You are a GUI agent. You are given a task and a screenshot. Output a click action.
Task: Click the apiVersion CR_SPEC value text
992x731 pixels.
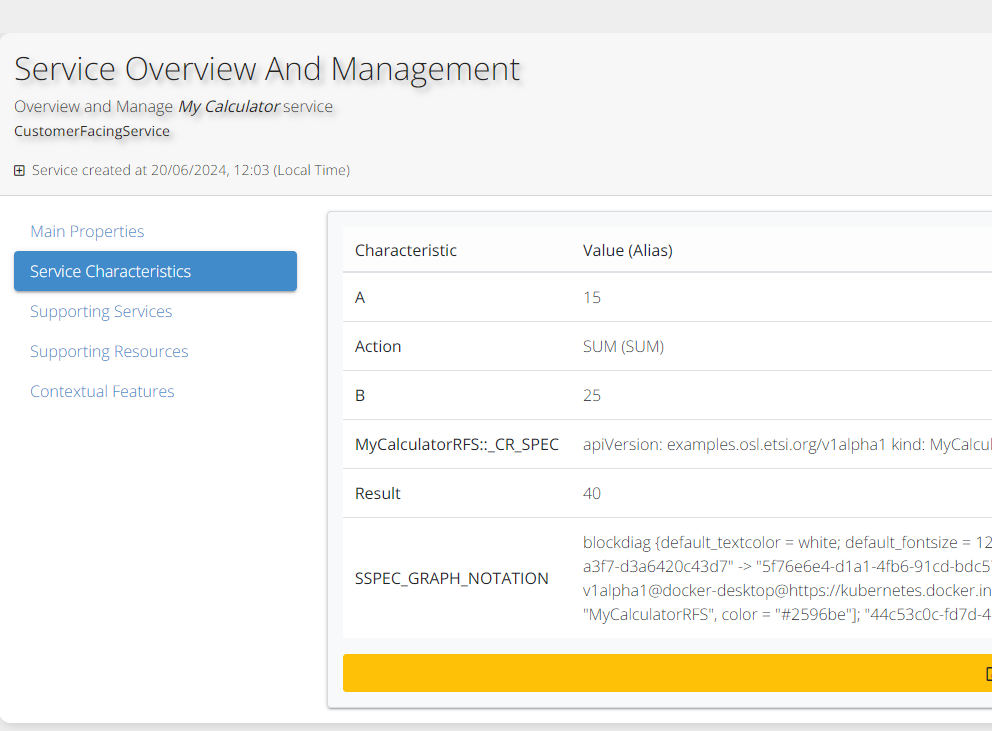[x=786, y=444]
